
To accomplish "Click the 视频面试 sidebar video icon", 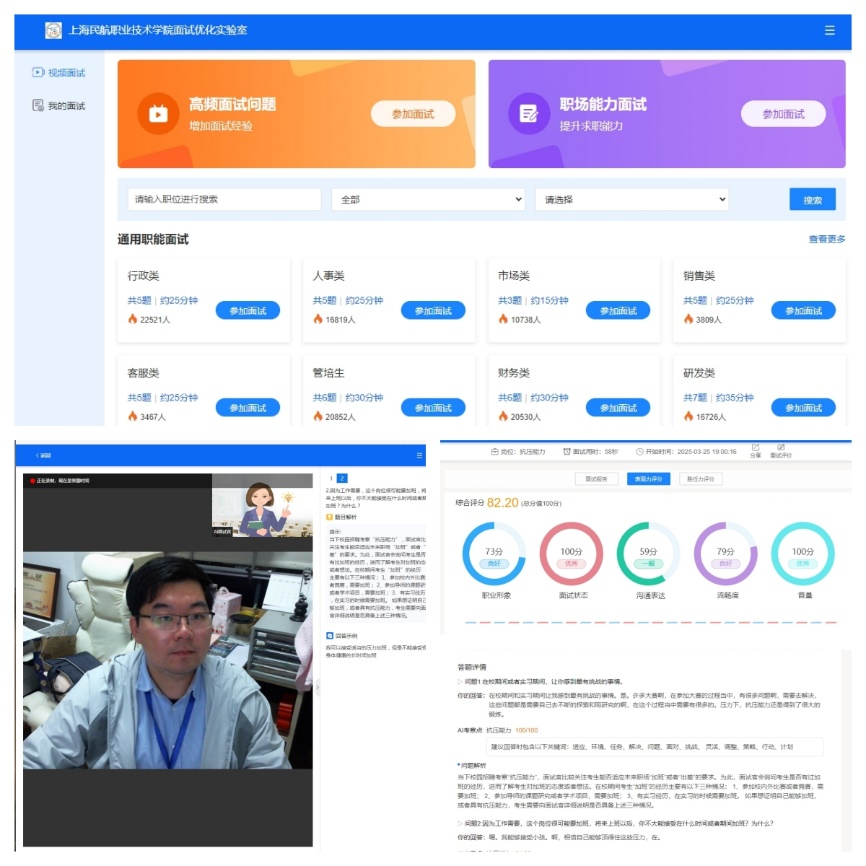I will tap(38, 73).
